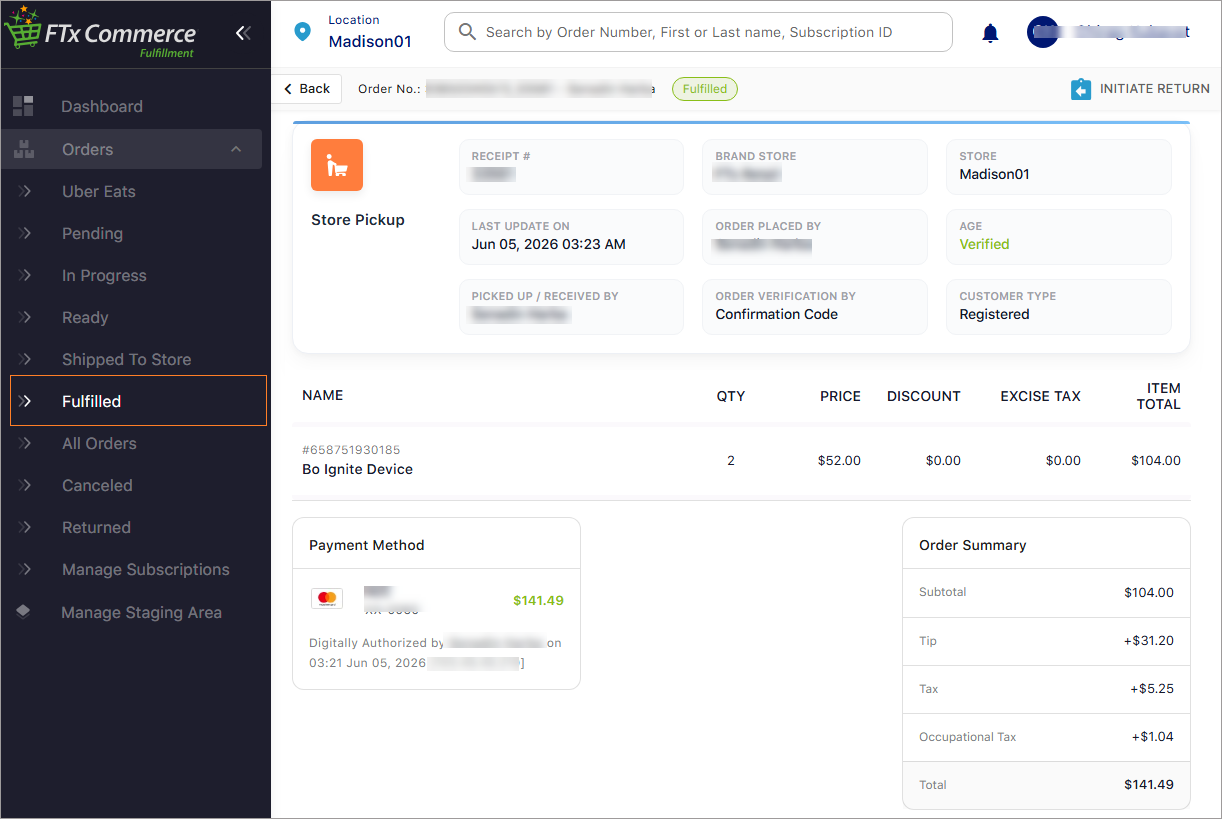Click the Manage Staging Area layers icon

23,612
